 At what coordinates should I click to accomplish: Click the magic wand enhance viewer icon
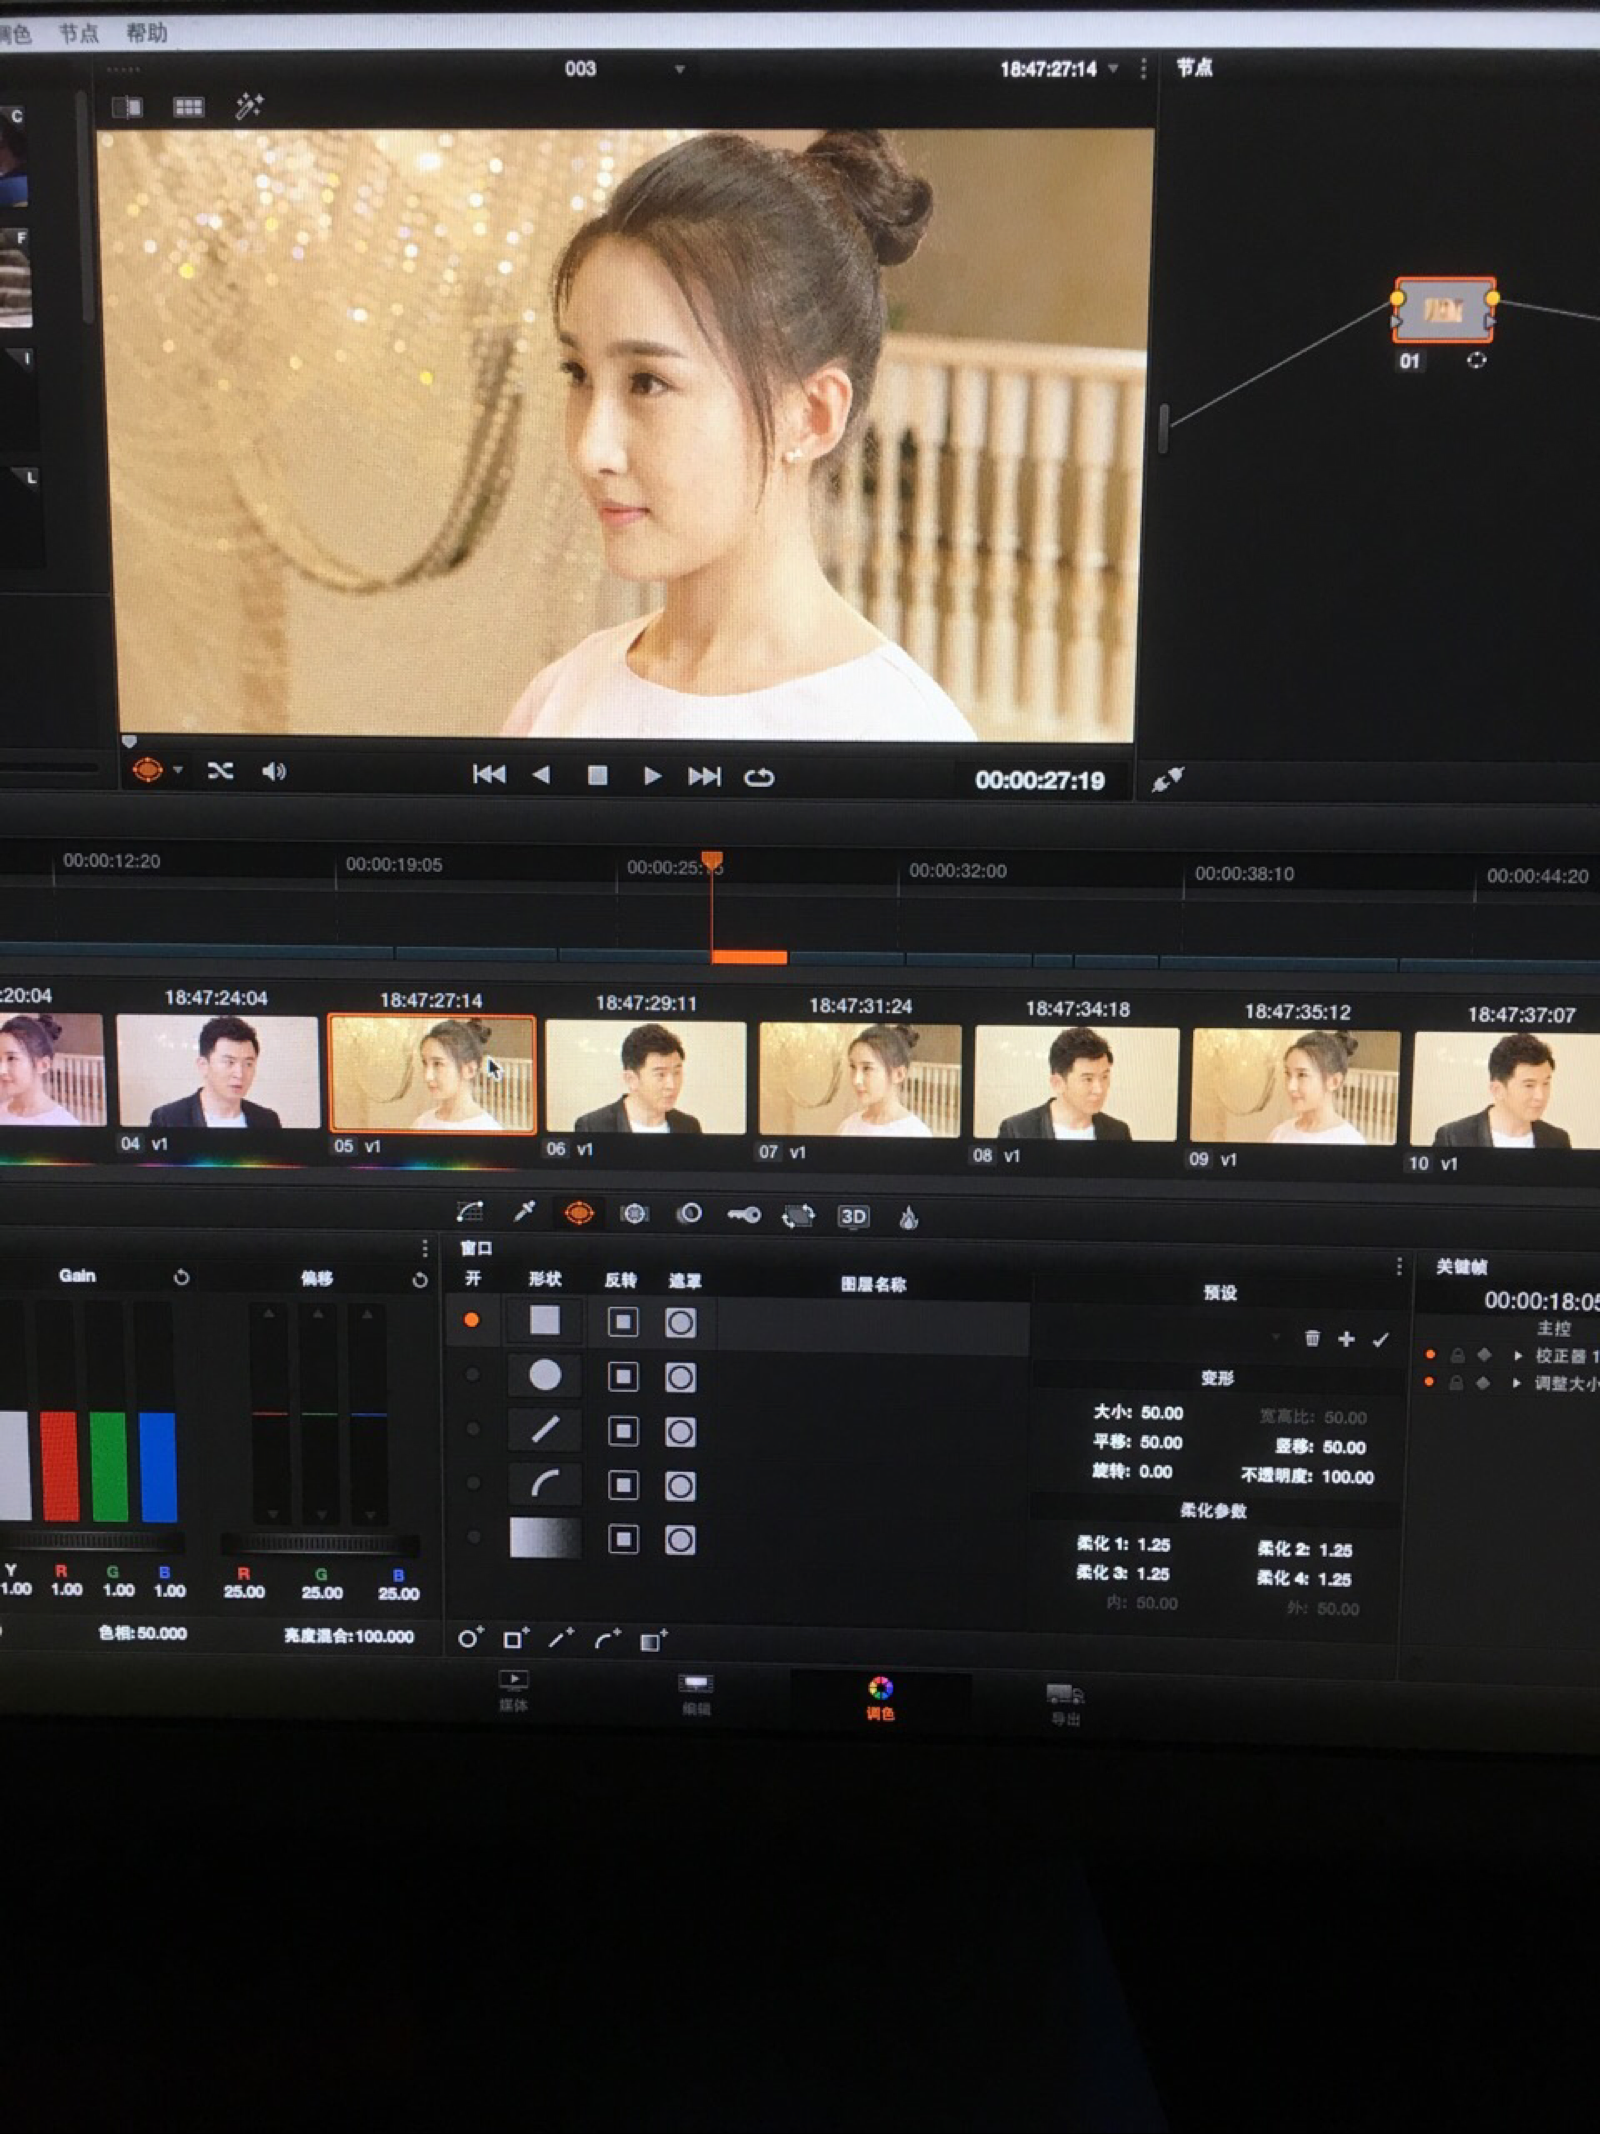click(248, 106)
